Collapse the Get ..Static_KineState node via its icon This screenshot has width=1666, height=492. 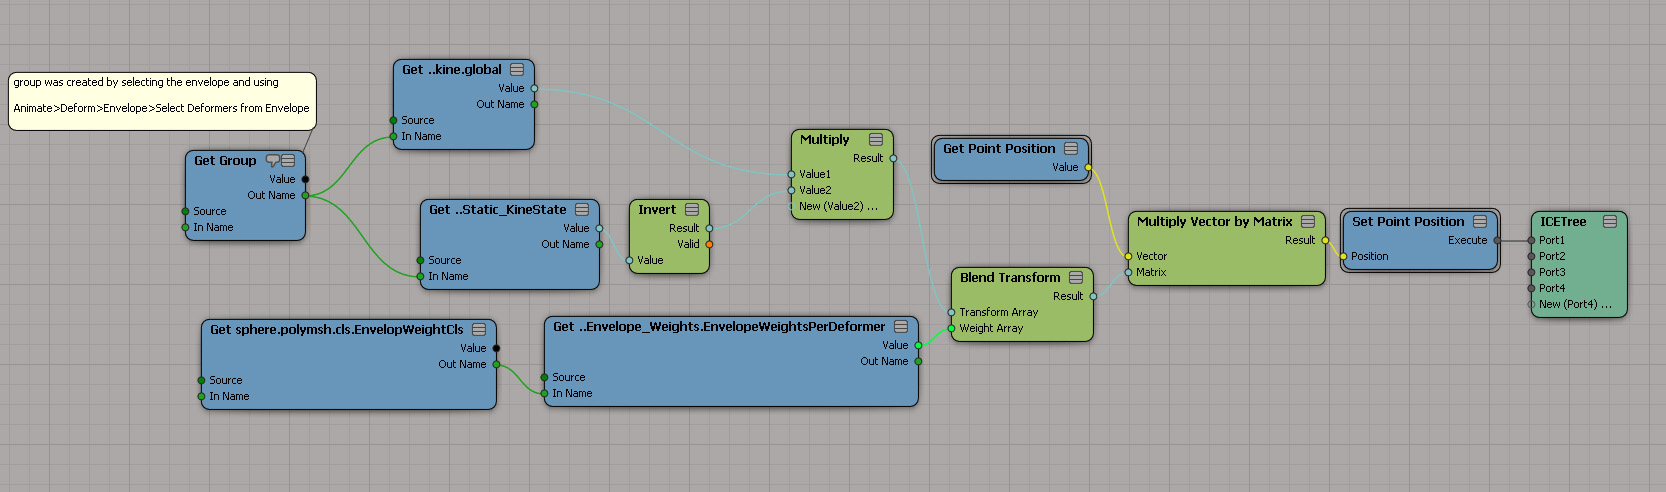(x=582, y=209)
